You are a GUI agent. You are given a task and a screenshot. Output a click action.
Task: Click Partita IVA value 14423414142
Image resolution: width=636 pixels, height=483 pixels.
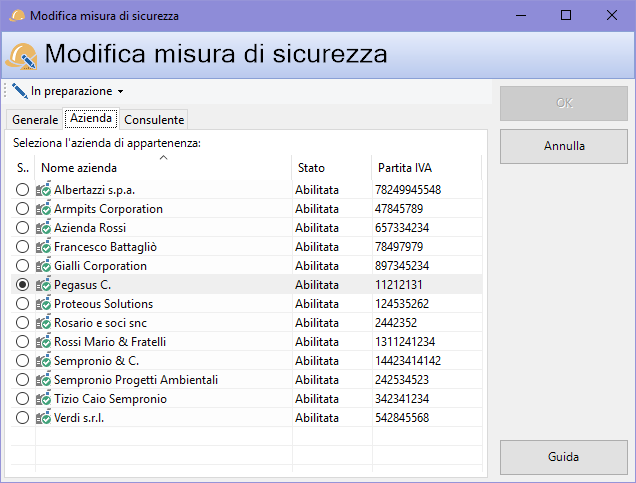pos(408,361)
